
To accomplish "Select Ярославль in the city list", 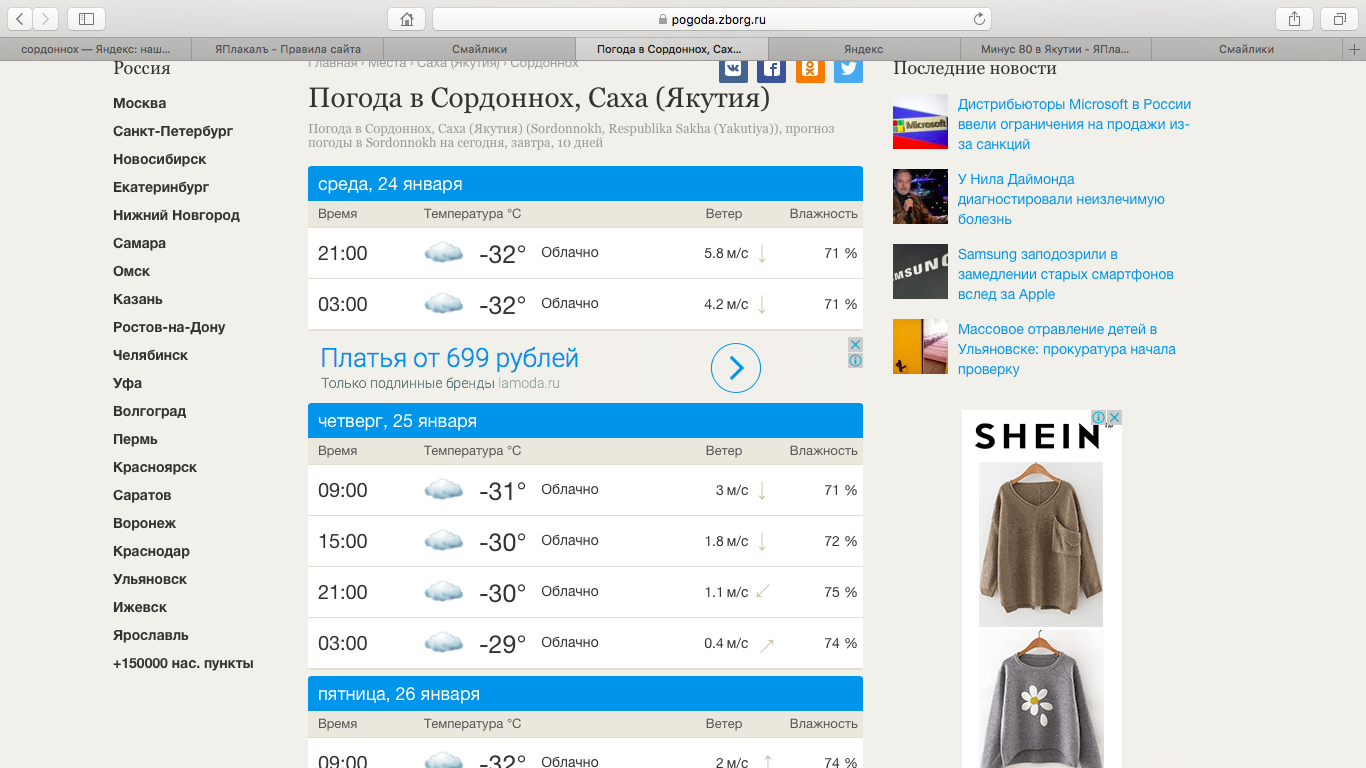I will tap(151, 635).
